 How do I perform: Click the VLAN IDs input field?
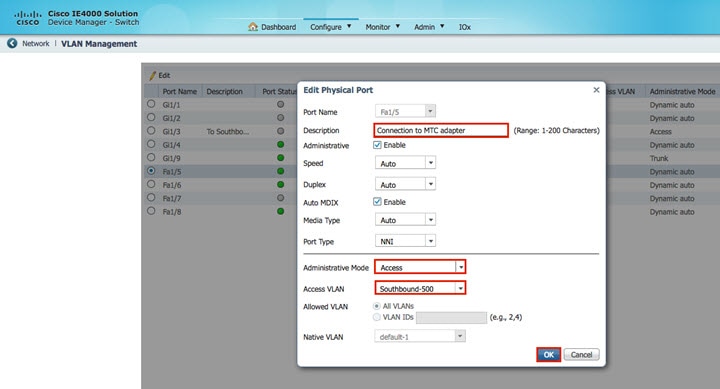(x=451, y=317)
